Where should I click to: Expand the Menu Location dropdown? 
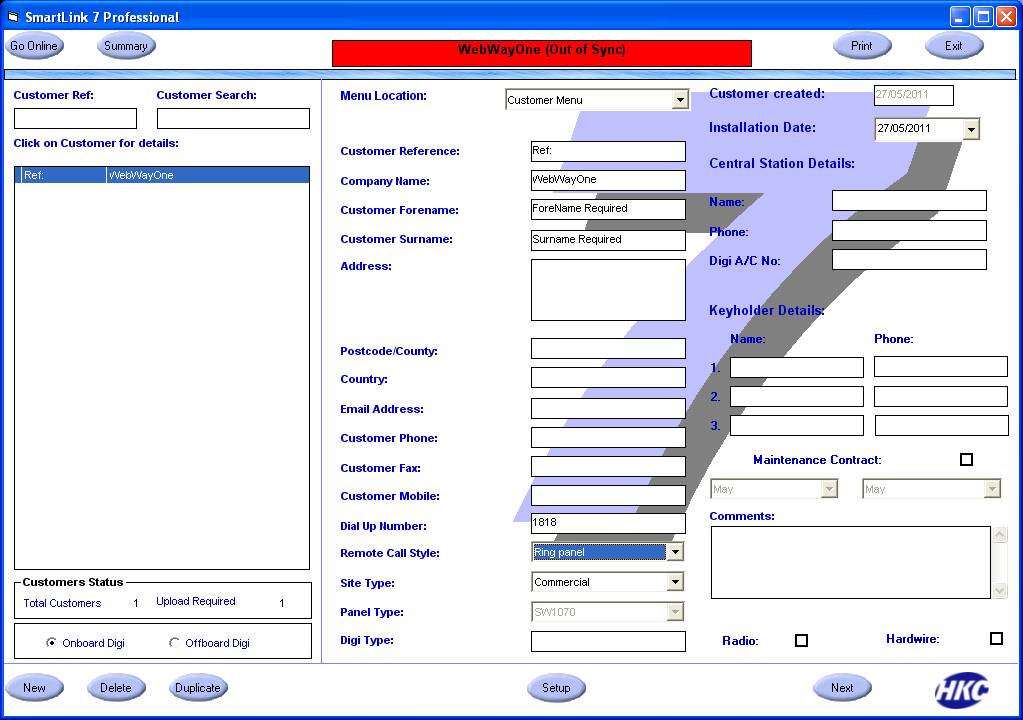click(x=680, y=100)
